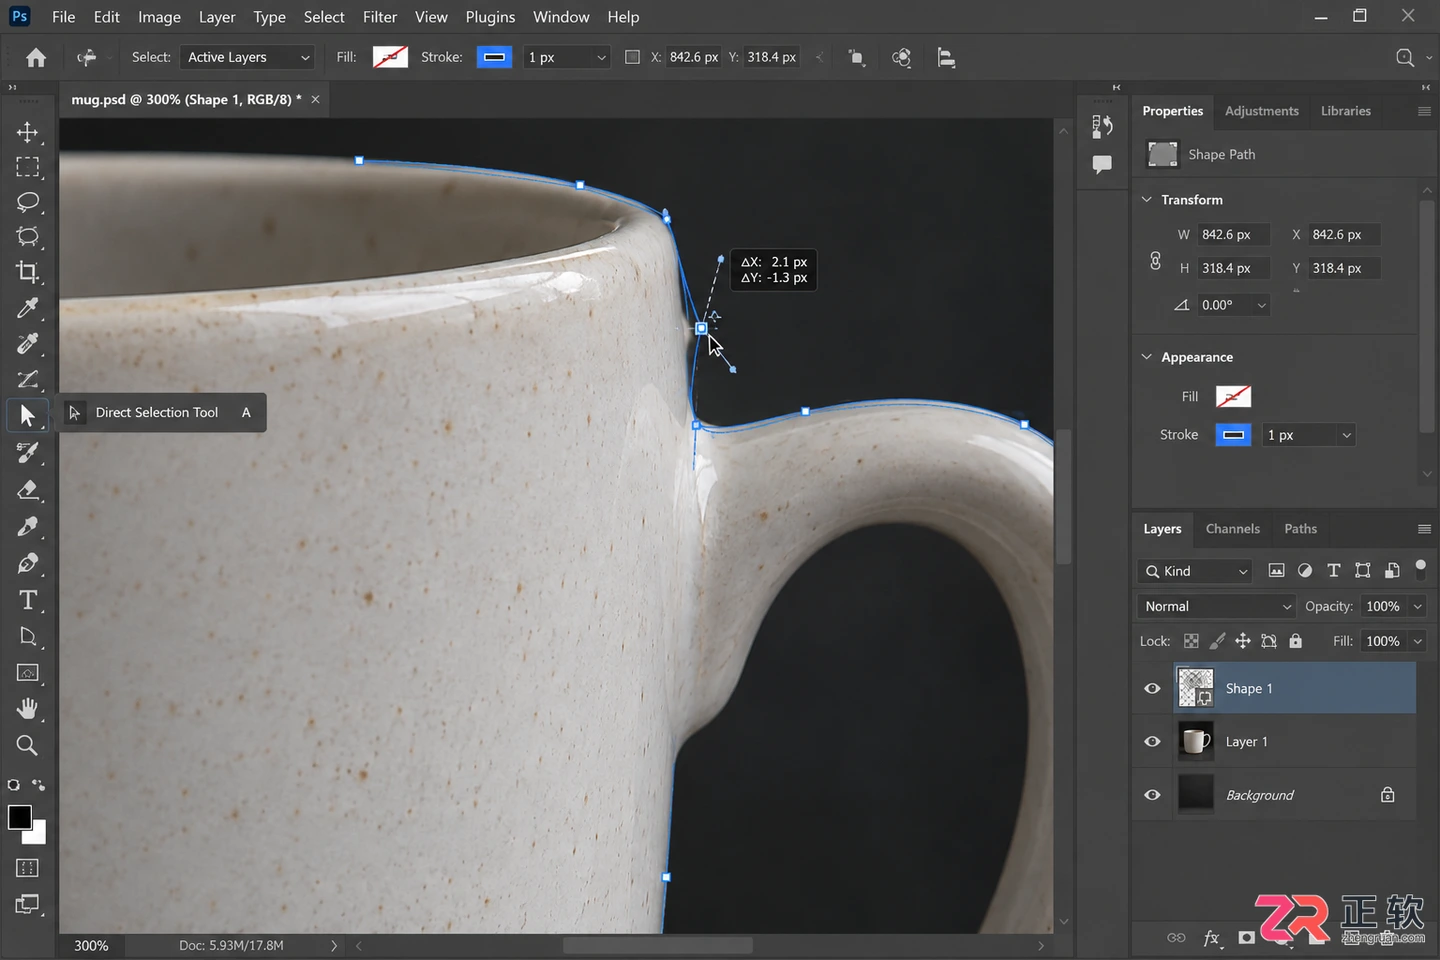1440x960 pixels.
Task: Click the Stroke swatch in options bar
Action: (494, 57)
